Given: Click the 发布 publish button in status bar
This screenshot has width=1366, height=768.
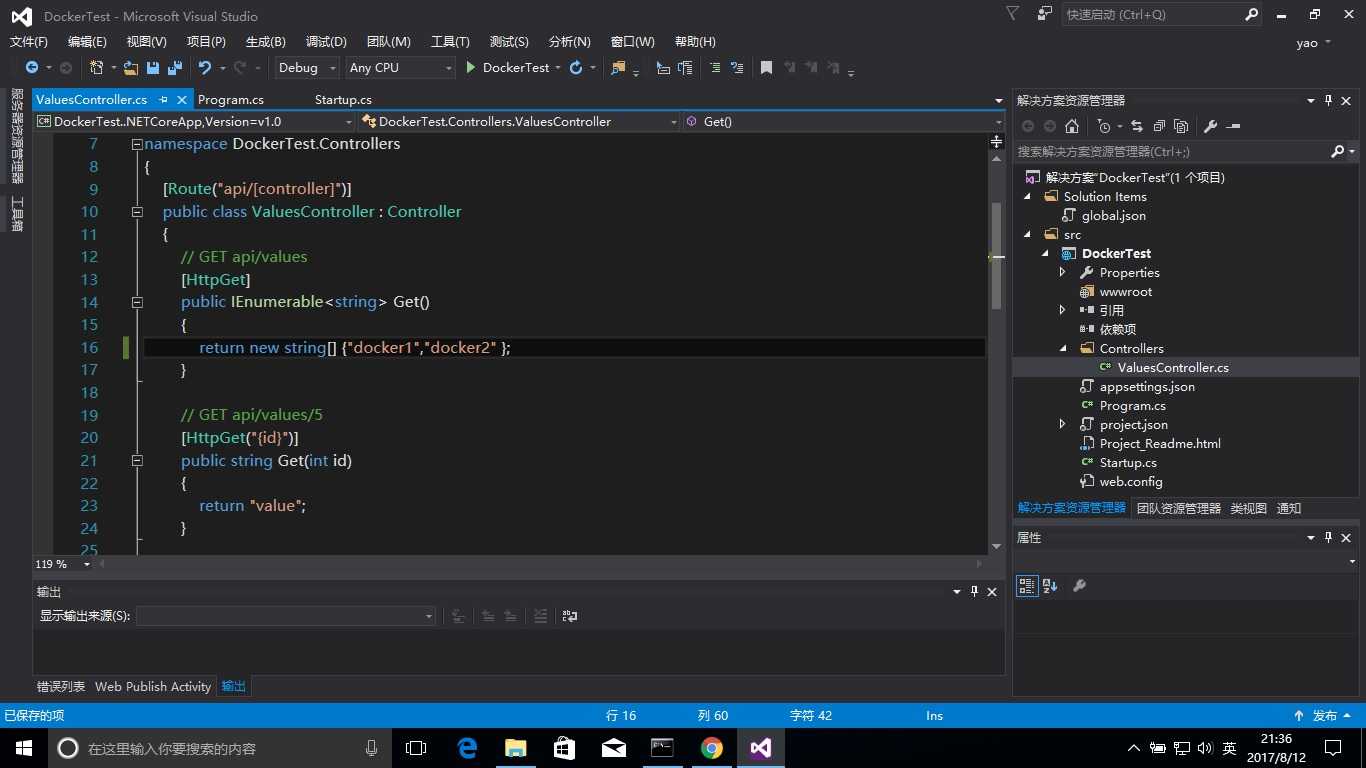Looking at the screenshot, I should pyautogui.click(x=1323, y=715).
